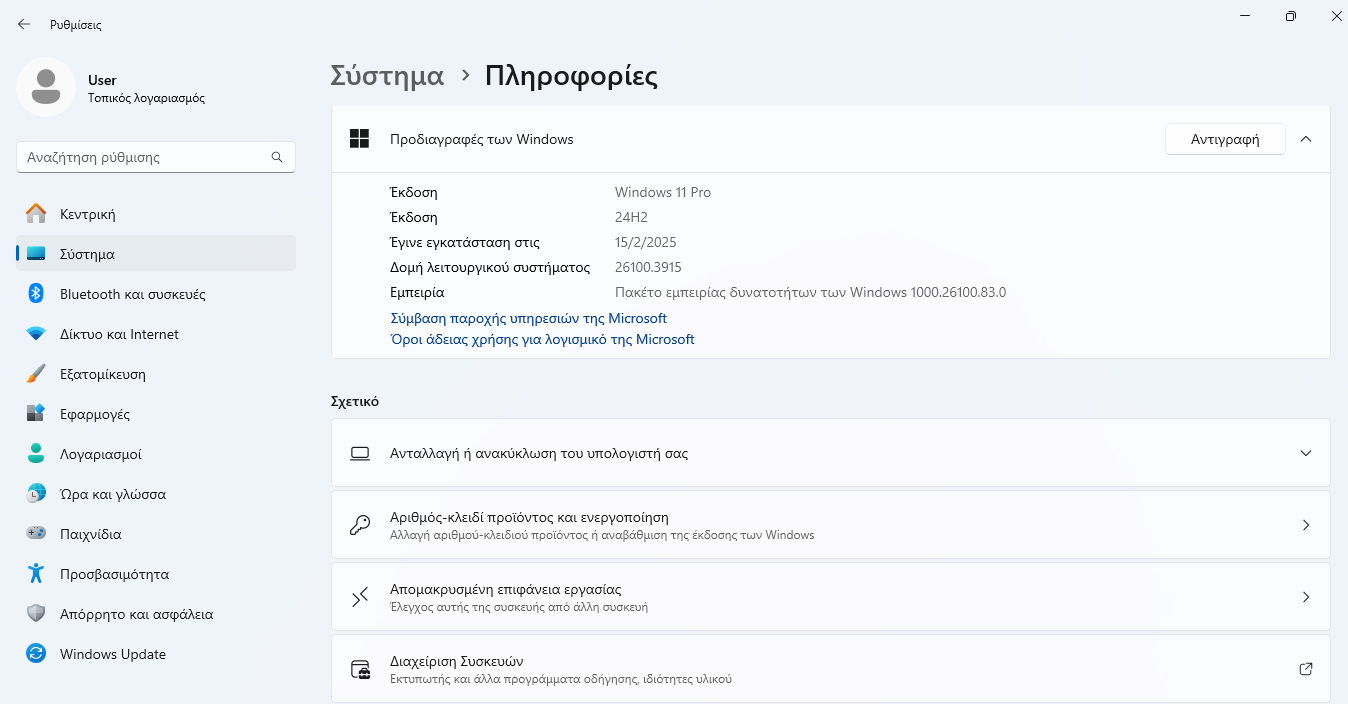Click the laptop icon for trade-in row

tap(360, 453)
